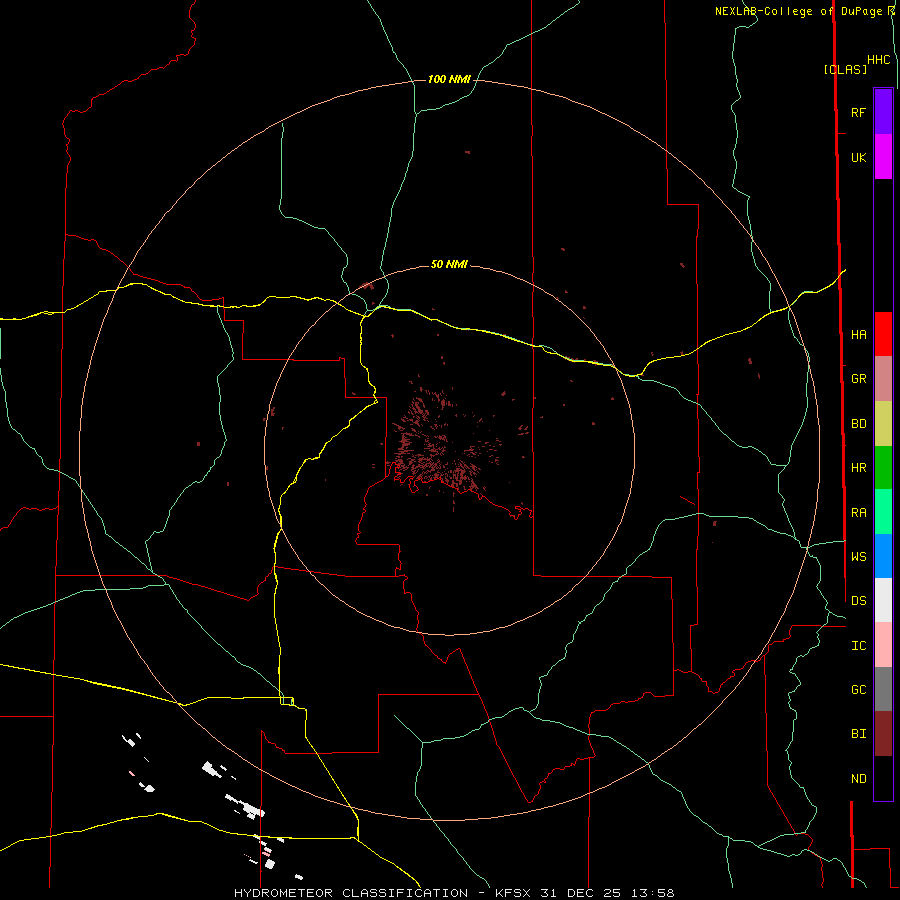Click the BD legend label

(858, 424)
